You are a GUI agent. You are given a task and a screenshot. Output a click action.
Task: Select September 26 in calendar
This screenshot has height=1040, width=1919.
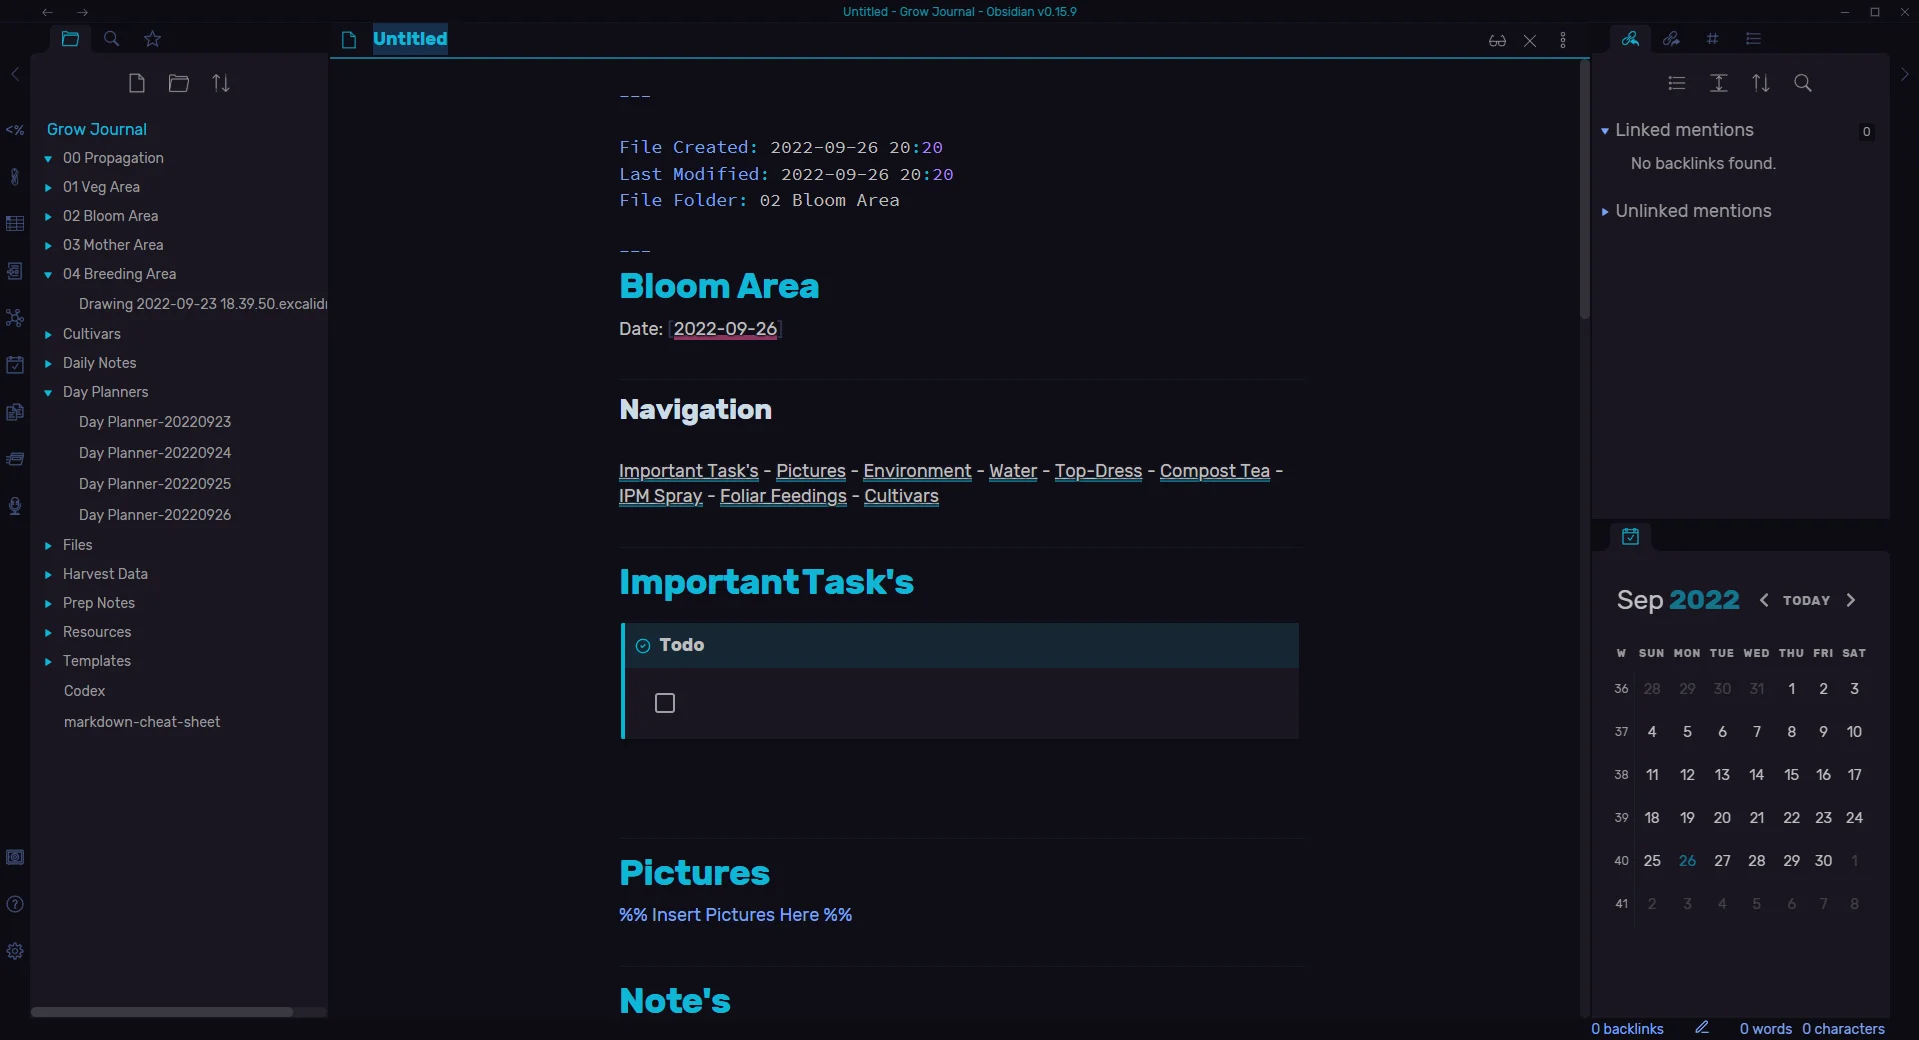pos(1687,861)
